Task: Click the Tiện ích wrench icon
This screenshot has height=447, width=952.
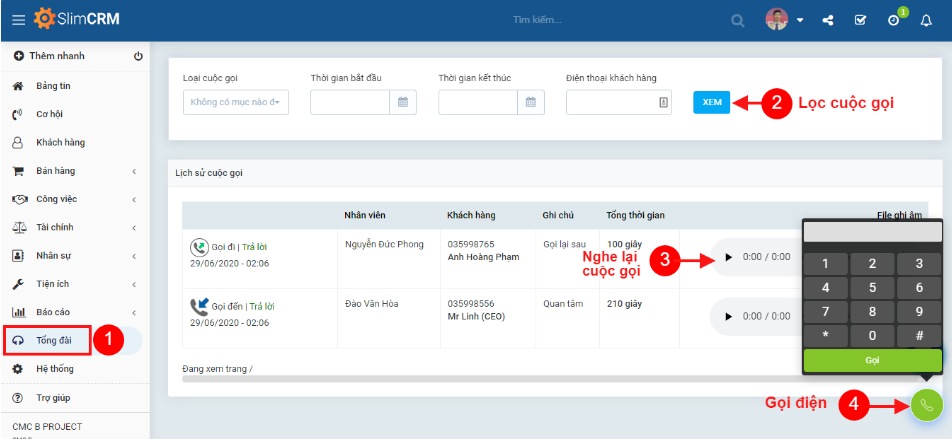Action: coord(18,284)
